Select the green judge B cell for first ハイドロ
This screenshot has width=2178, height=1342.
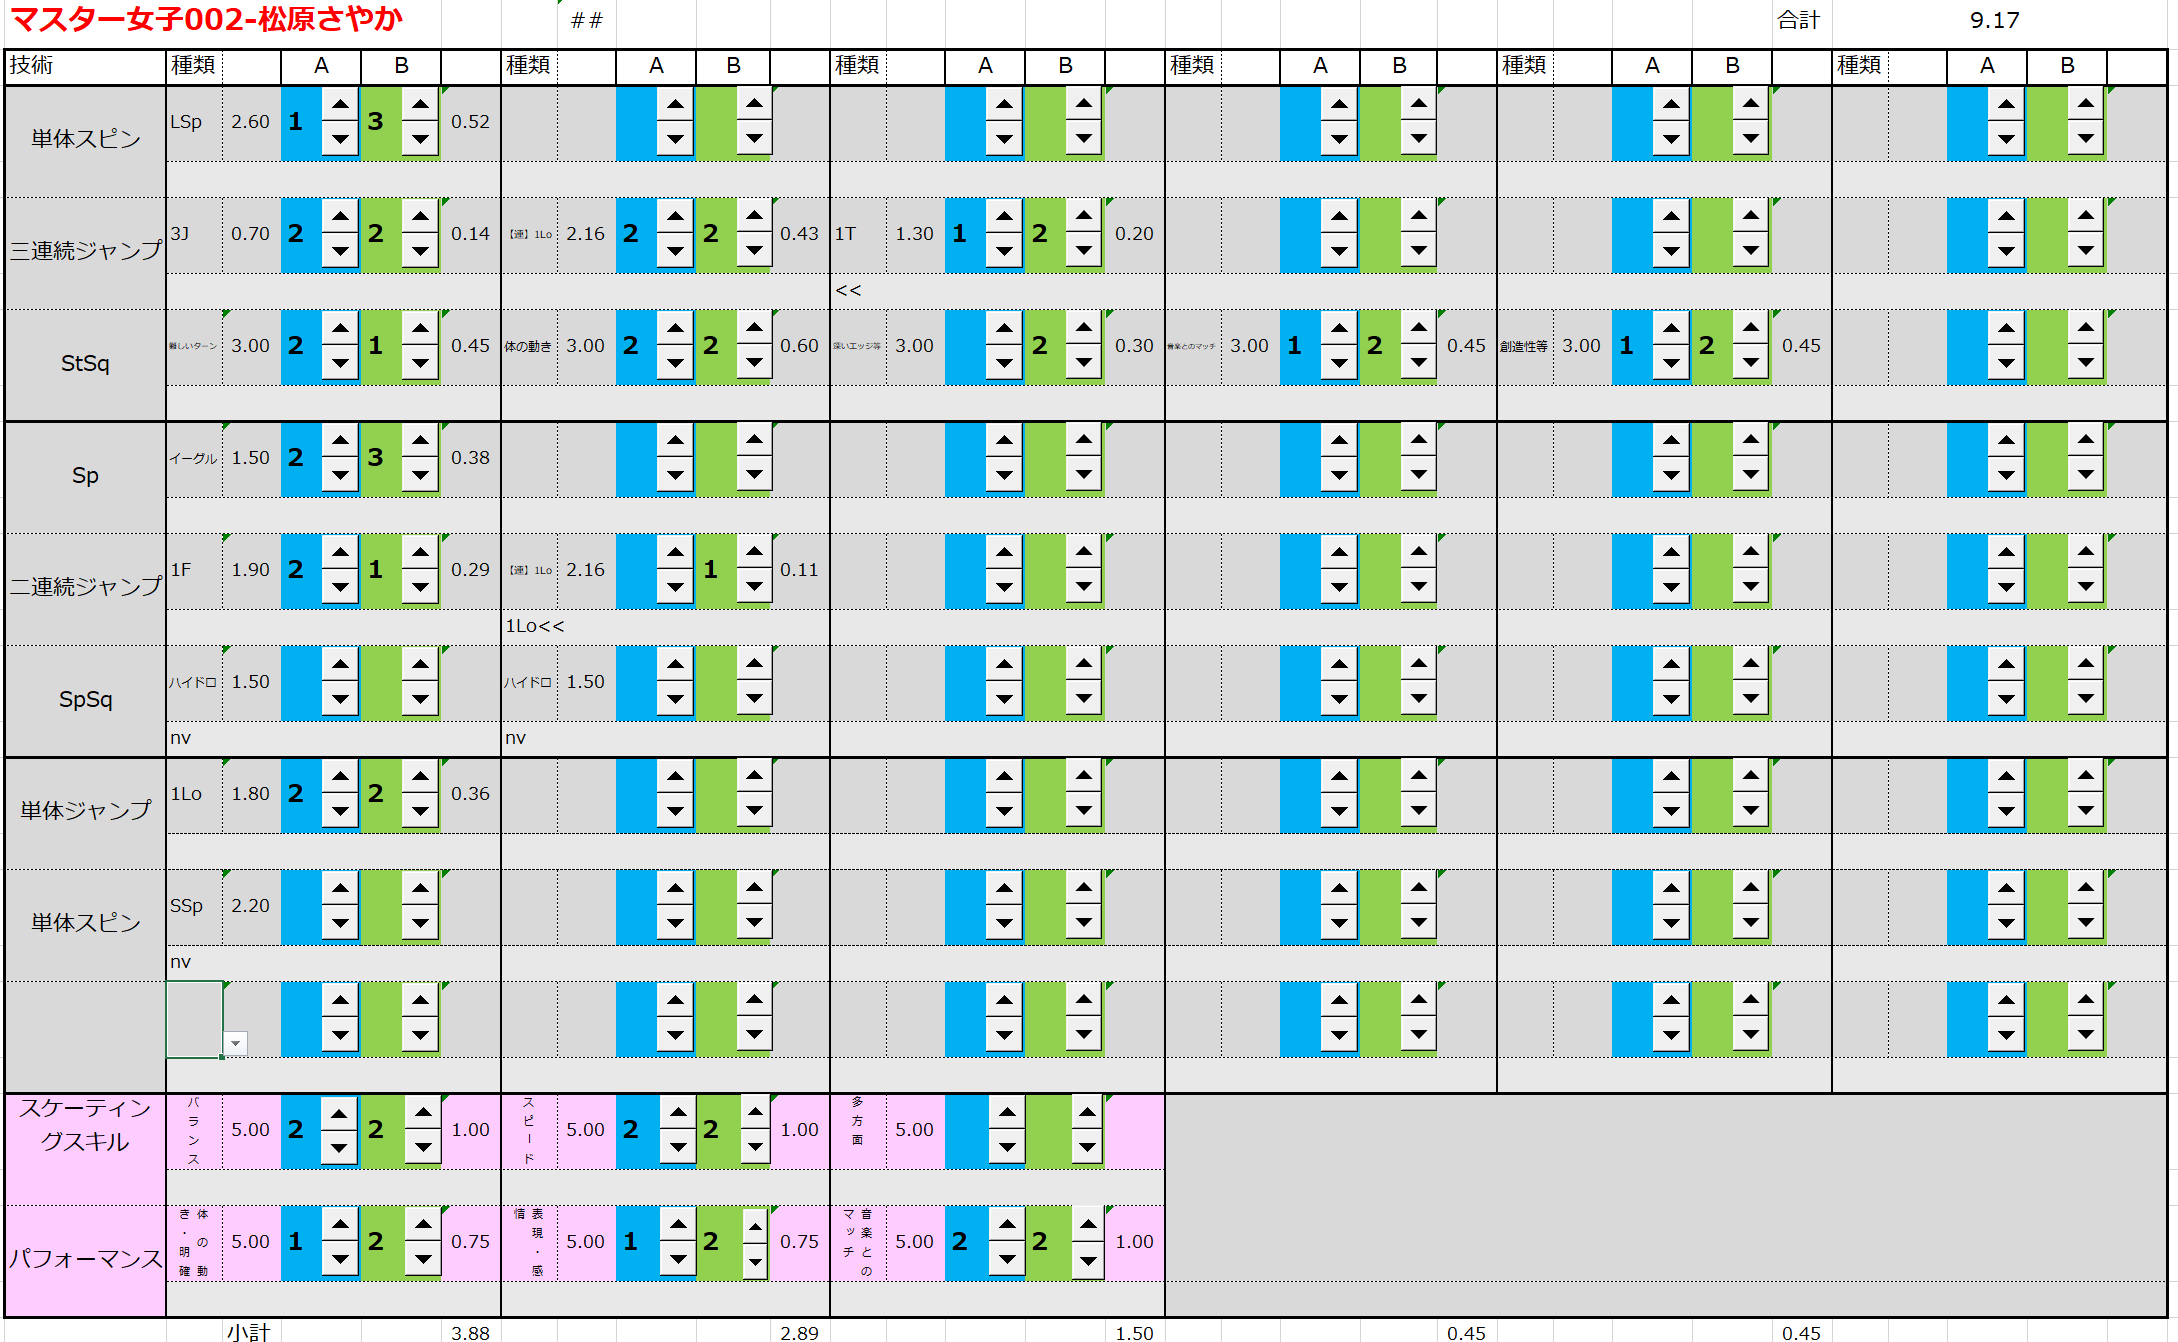pos(380,682)
